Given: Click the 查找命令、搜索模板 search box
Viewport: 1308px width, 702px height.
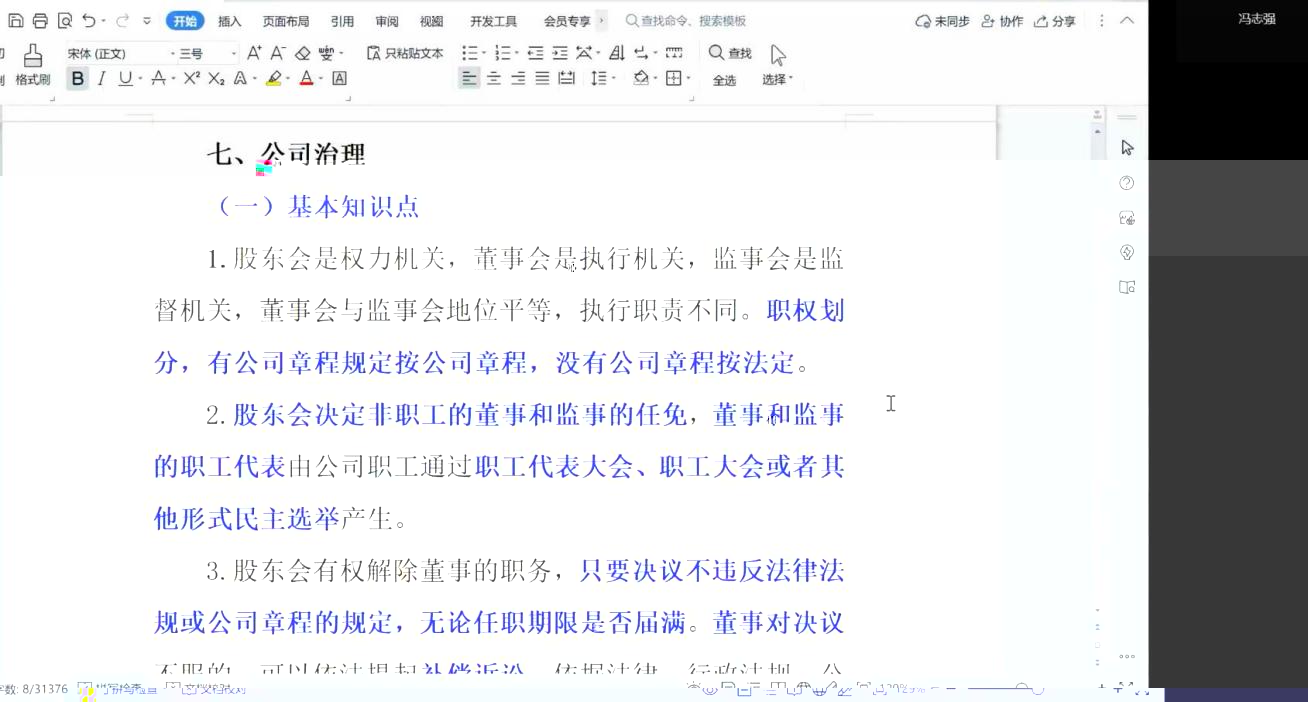Looking at the screenshot, I should [686, 21].
